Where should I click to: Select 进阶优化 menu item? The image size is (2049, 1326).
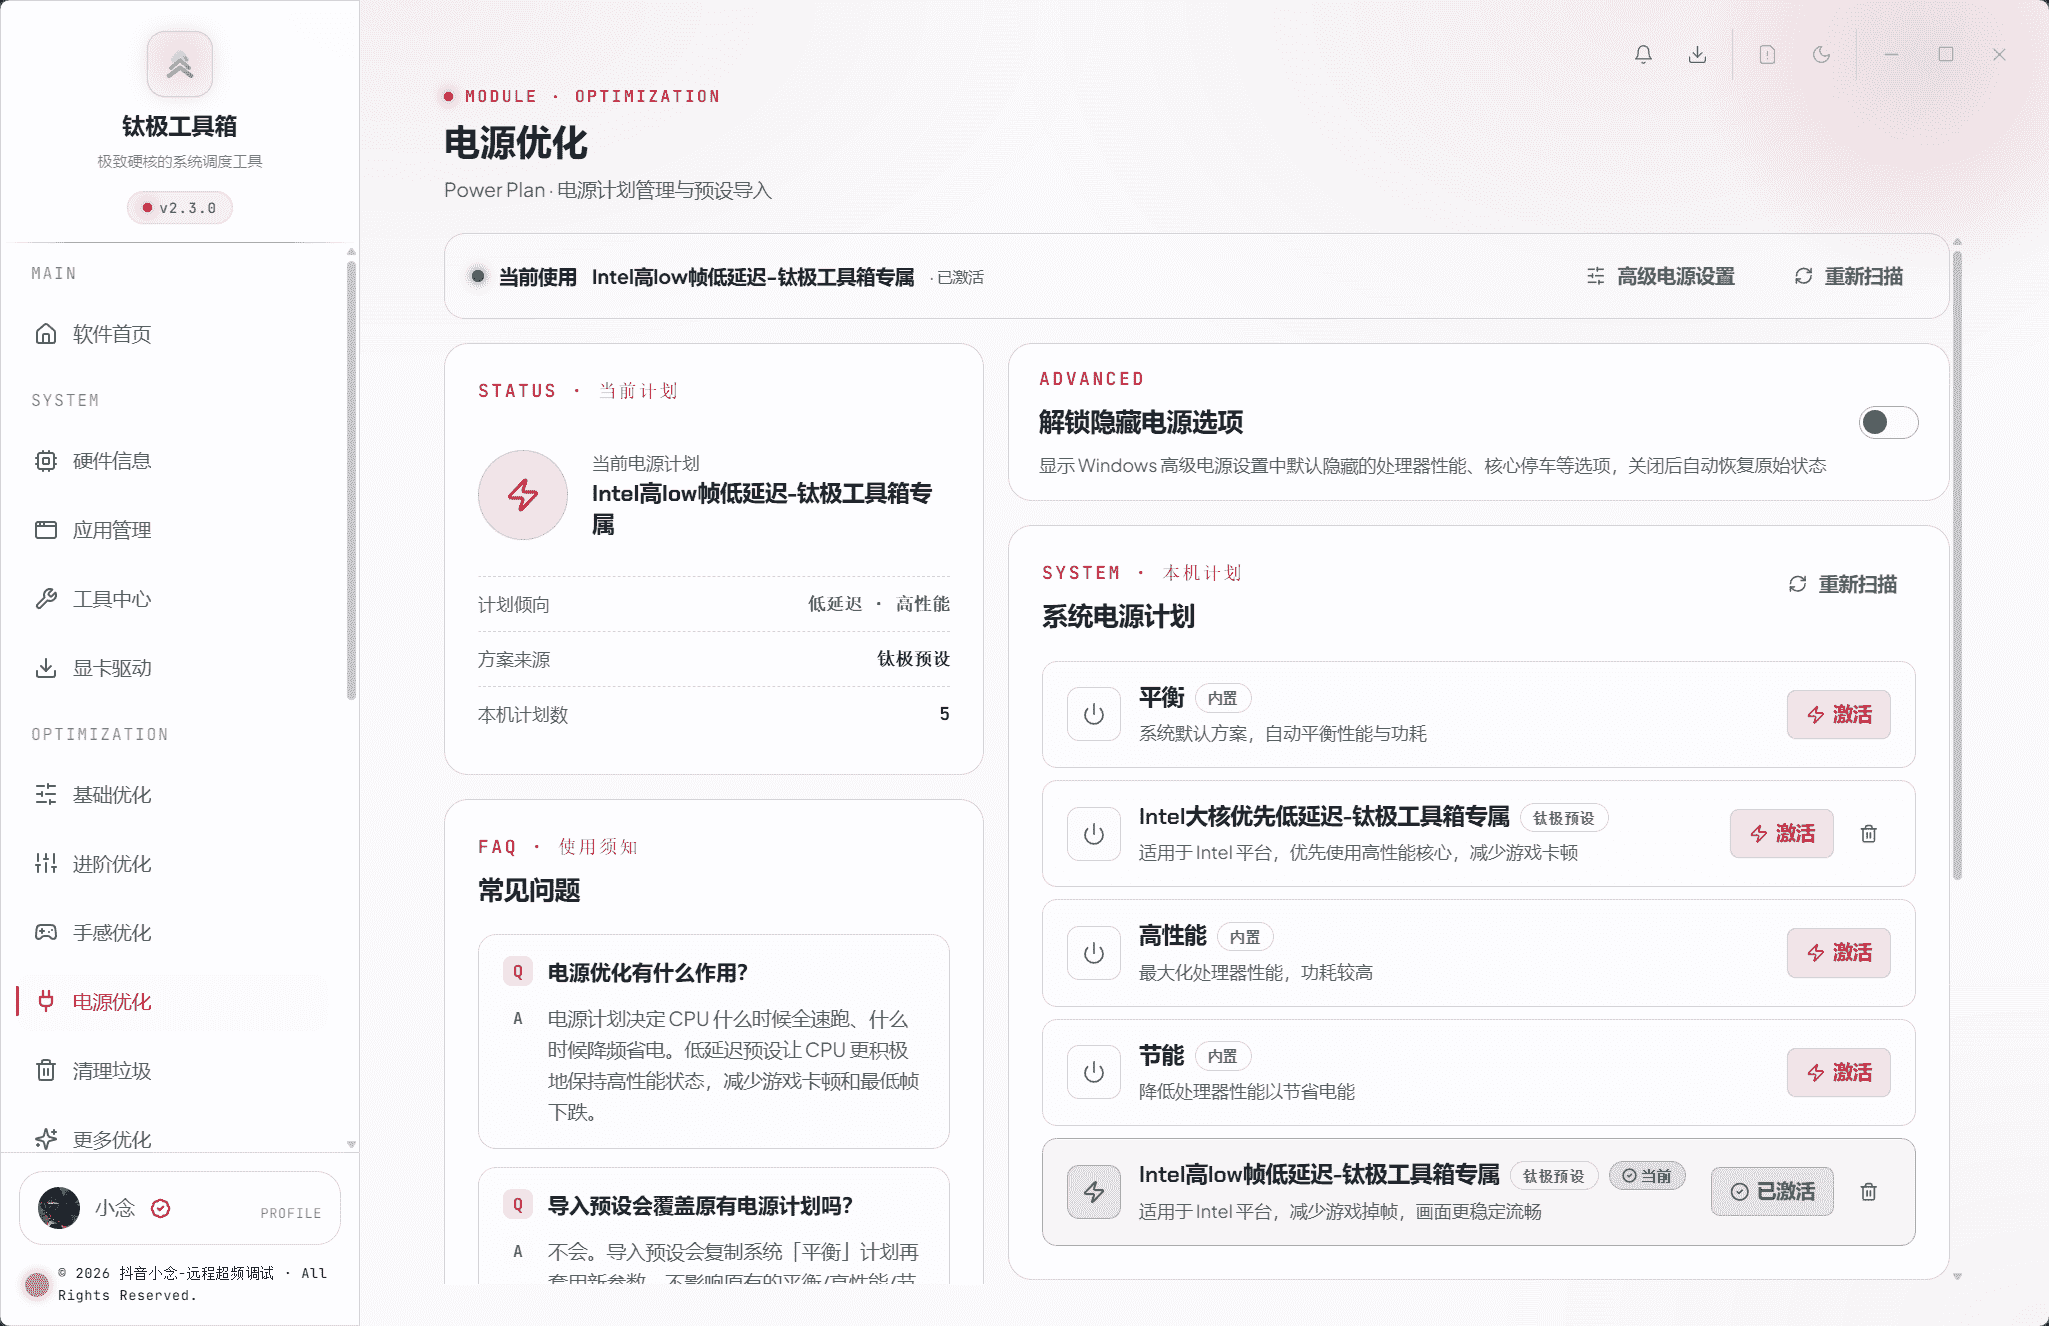pos(180,864)
